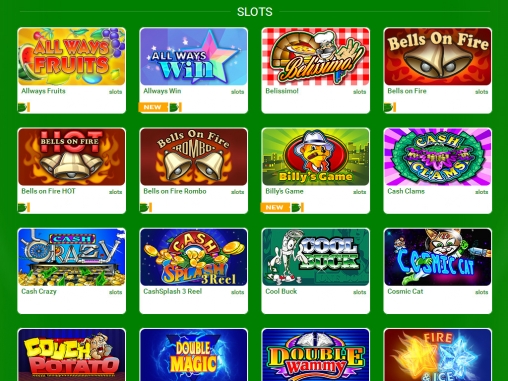The image size is (508, 381).
Task: Click the slots tag beside Cash Clams
Action: [481, 192]
